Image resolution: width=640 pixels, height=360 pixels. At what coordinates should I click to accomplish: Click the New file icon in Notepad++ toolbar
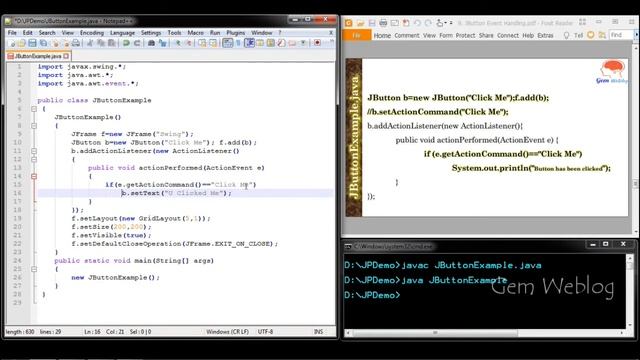(x=11, y=43)
